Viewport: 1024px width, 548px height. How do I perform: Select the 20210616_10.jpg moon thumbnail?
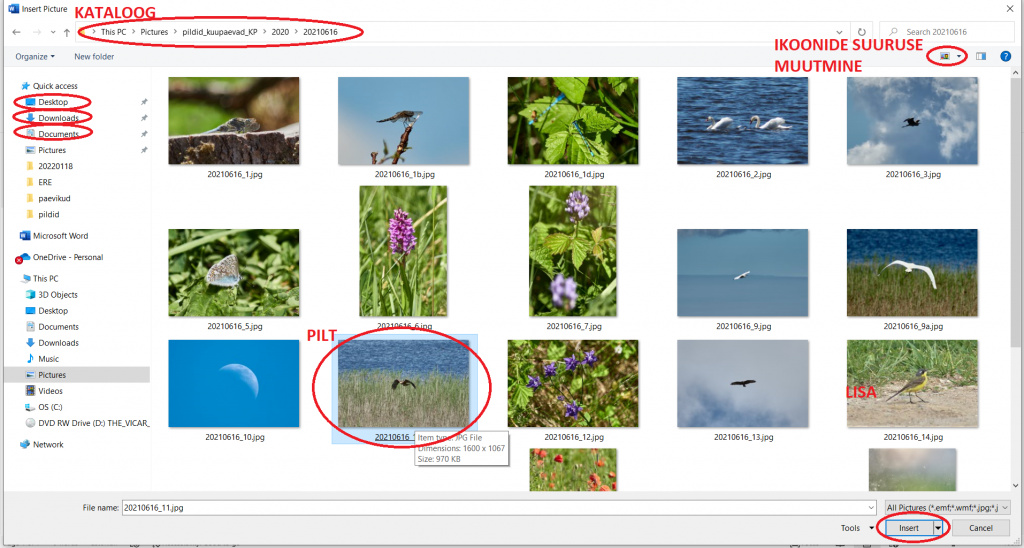click(233, 384)
